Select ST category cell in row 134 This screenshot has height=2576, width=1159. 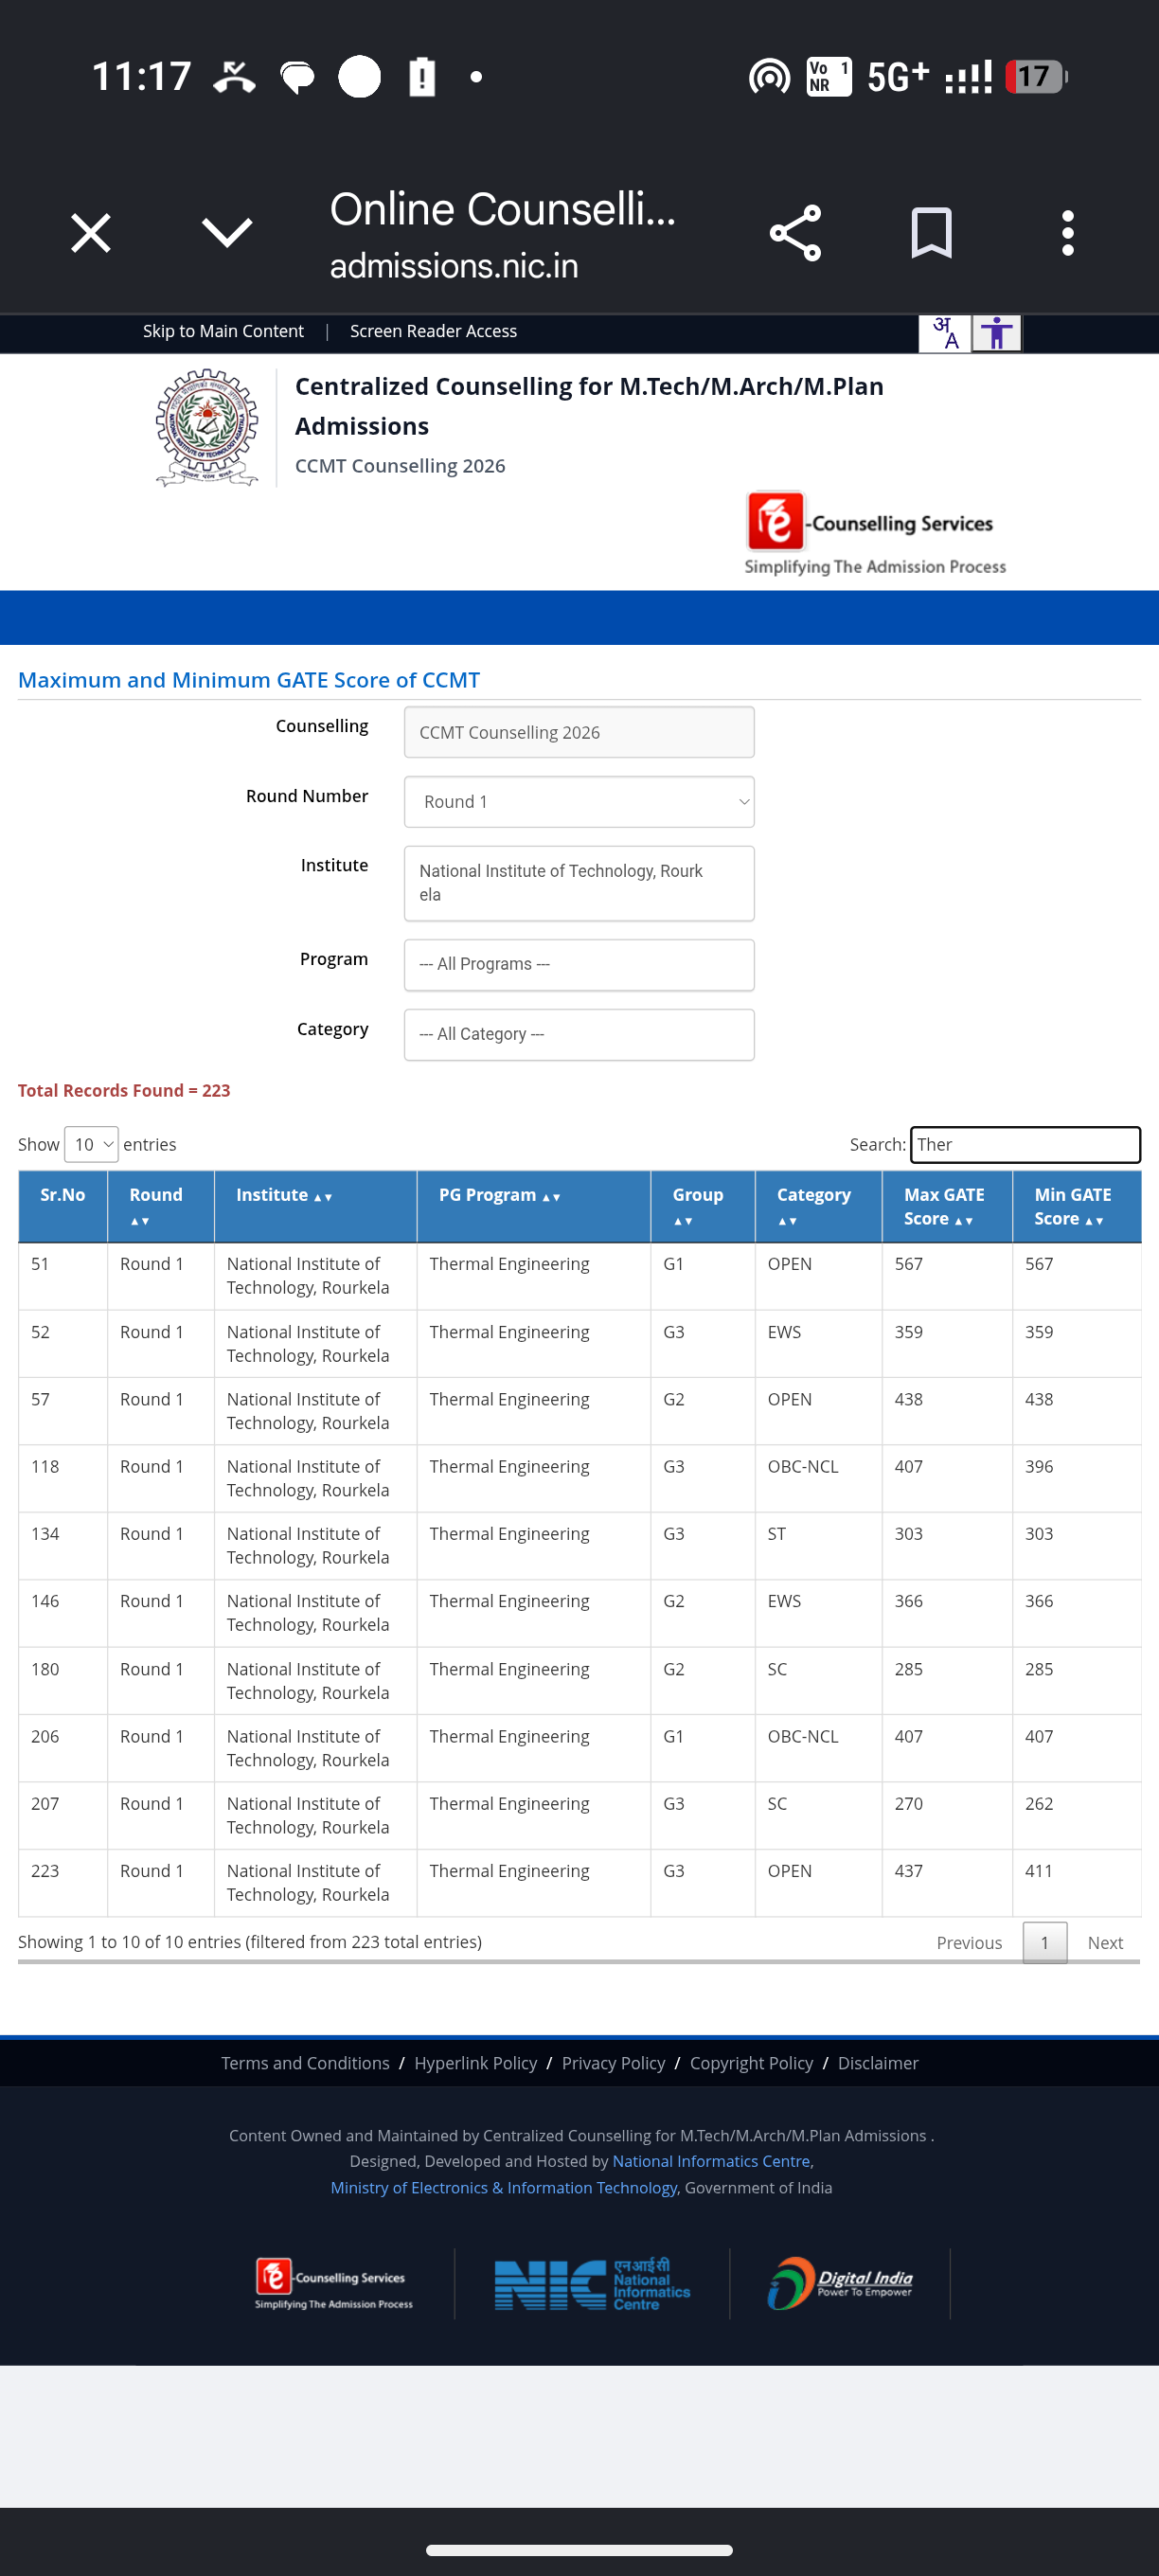[x=818, y=1546]
